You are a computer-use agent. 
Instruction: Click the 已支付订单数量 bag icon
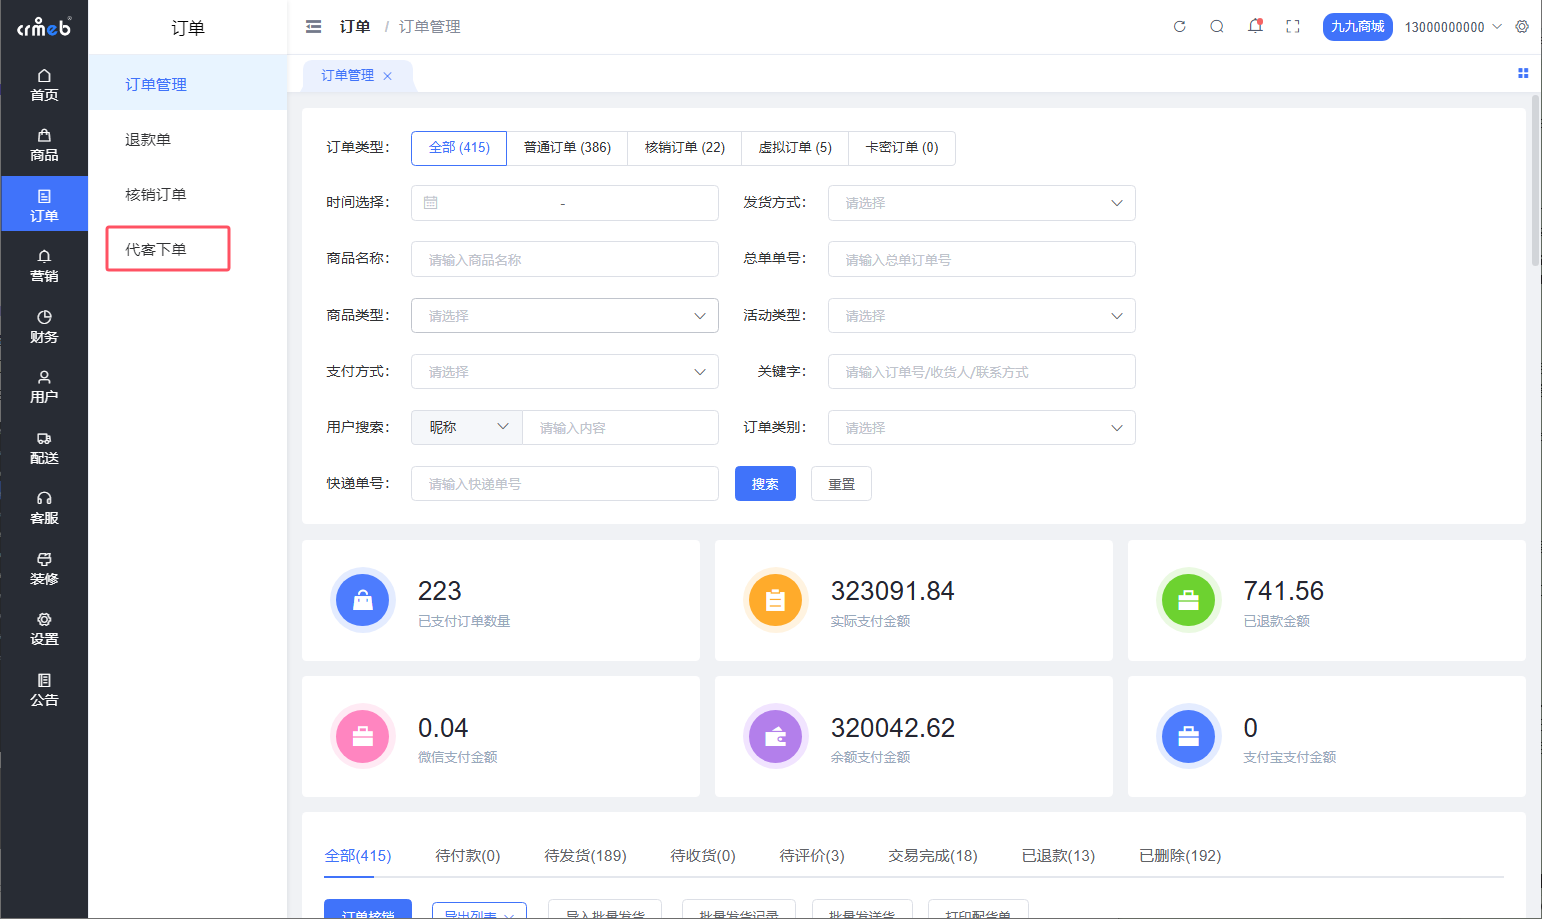click(363, 600)
